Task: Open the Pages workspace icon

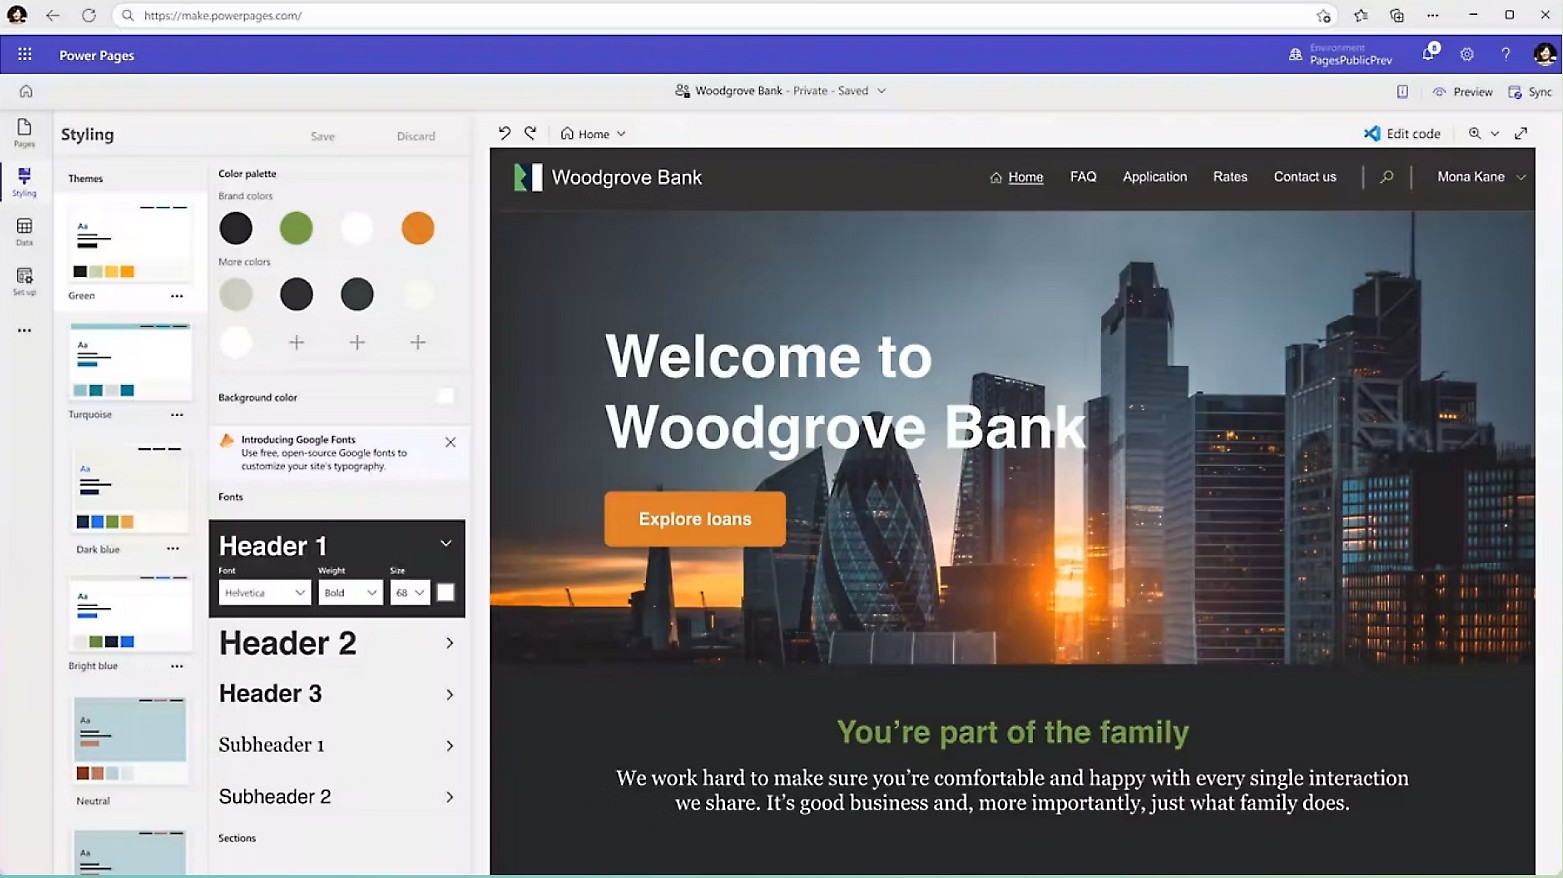Action: pyautogui.click(x=24, y=131)
